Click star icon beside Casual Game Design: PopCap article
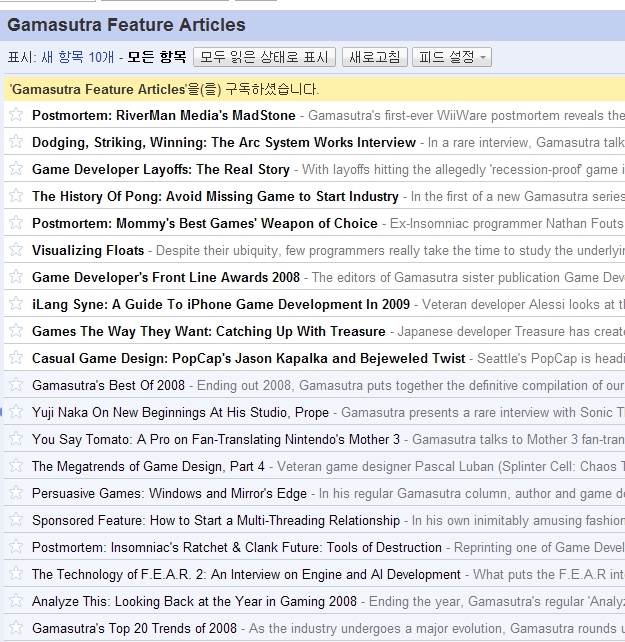The height and width of the screenshot is (642, 625). [16, 358]
